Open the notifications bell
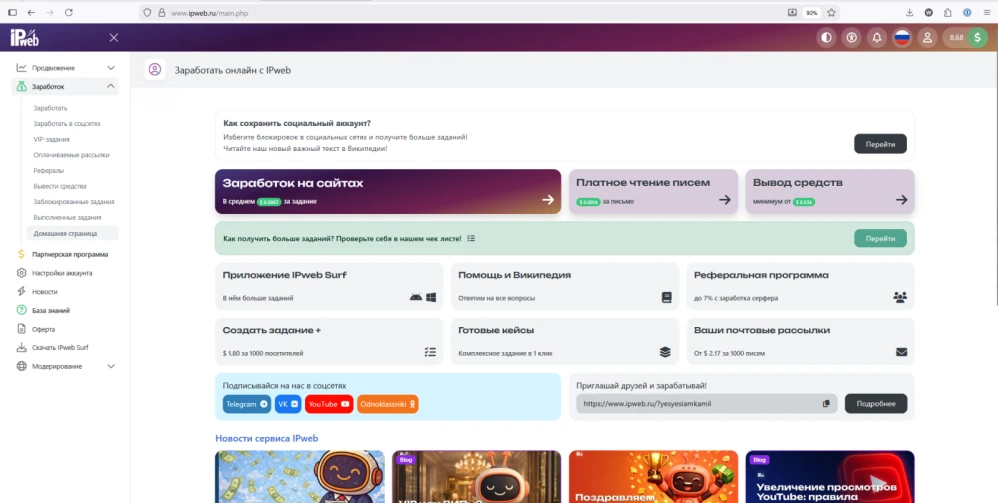998x503 pixels. [x=877, y=38]
